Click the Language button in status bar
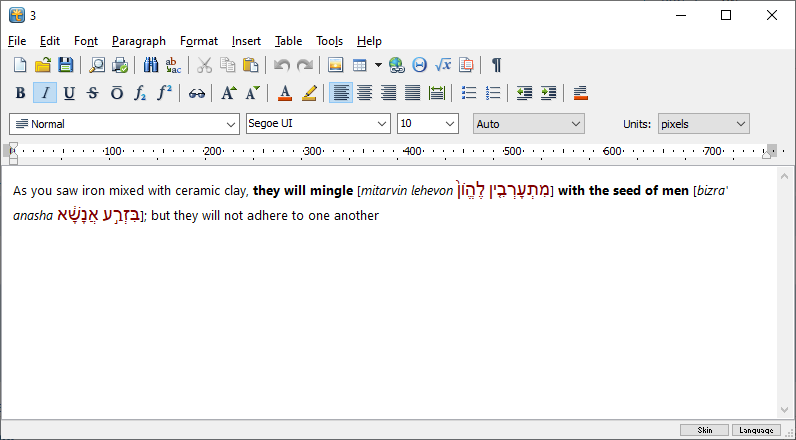Screen dimensions: 796x440 757,430
